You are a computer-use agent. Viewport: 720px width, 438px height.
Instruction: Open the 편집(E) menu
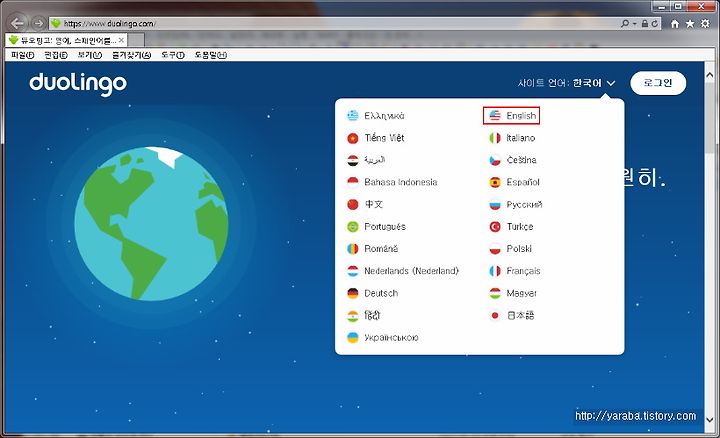(56, 55)
